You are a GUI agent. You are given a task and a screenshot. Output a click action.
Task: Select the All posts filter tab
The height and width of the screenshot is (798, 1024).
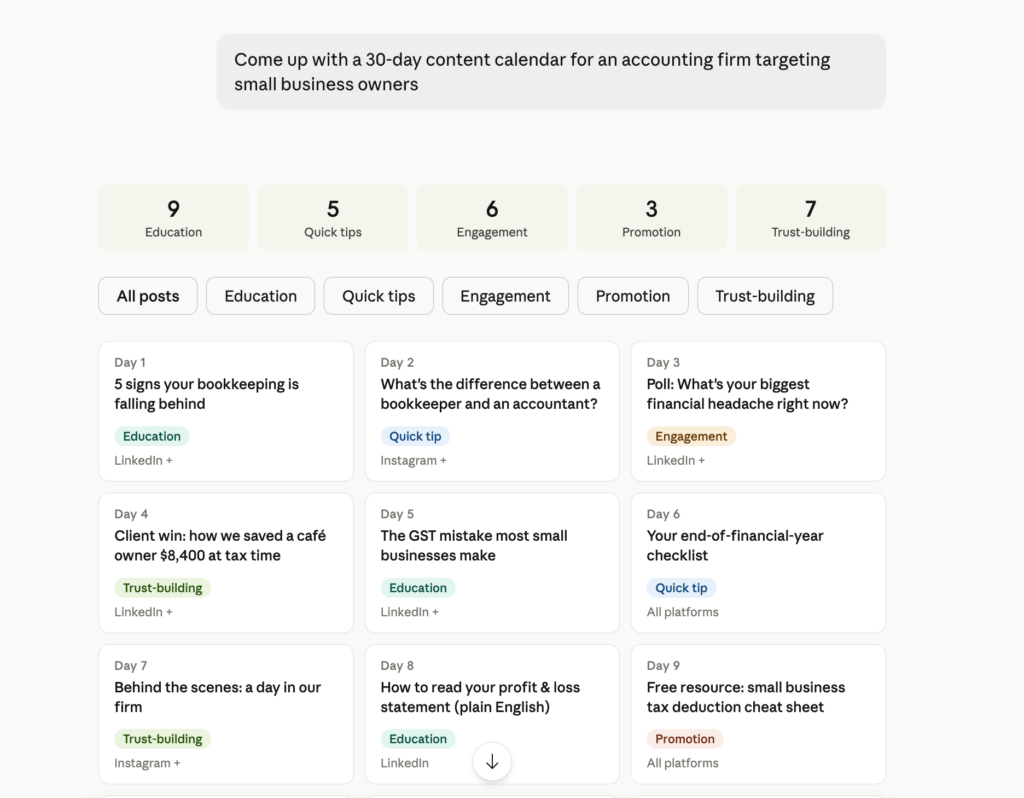(x=147, y=296)
